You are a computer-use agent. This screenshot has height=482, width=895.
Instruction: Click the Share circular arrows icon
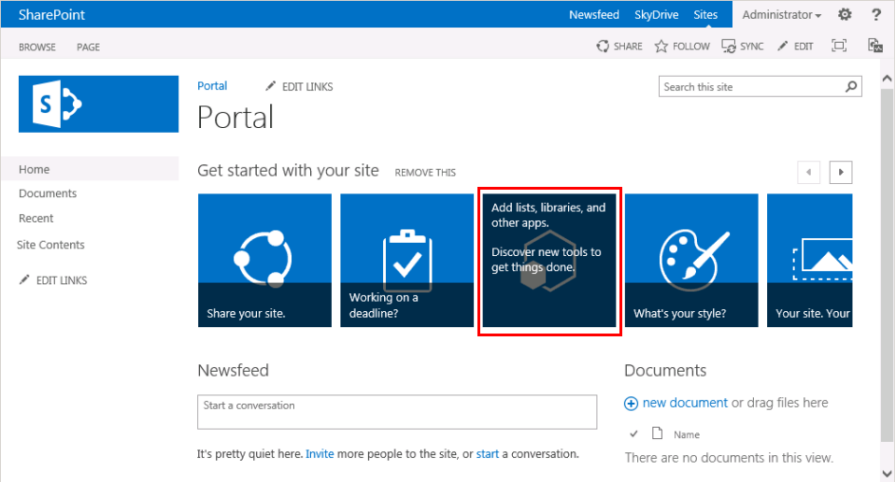tap(603, 46)
